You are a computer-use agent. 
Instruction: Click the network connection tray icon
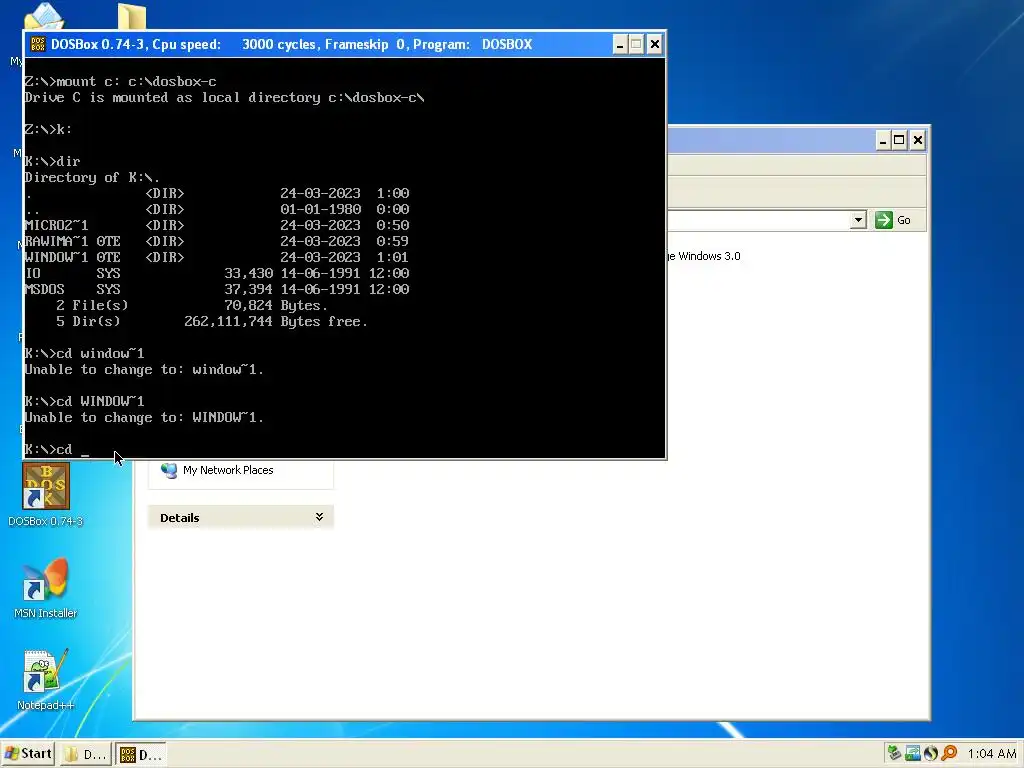pyautogui.click(x=912, y=754)
